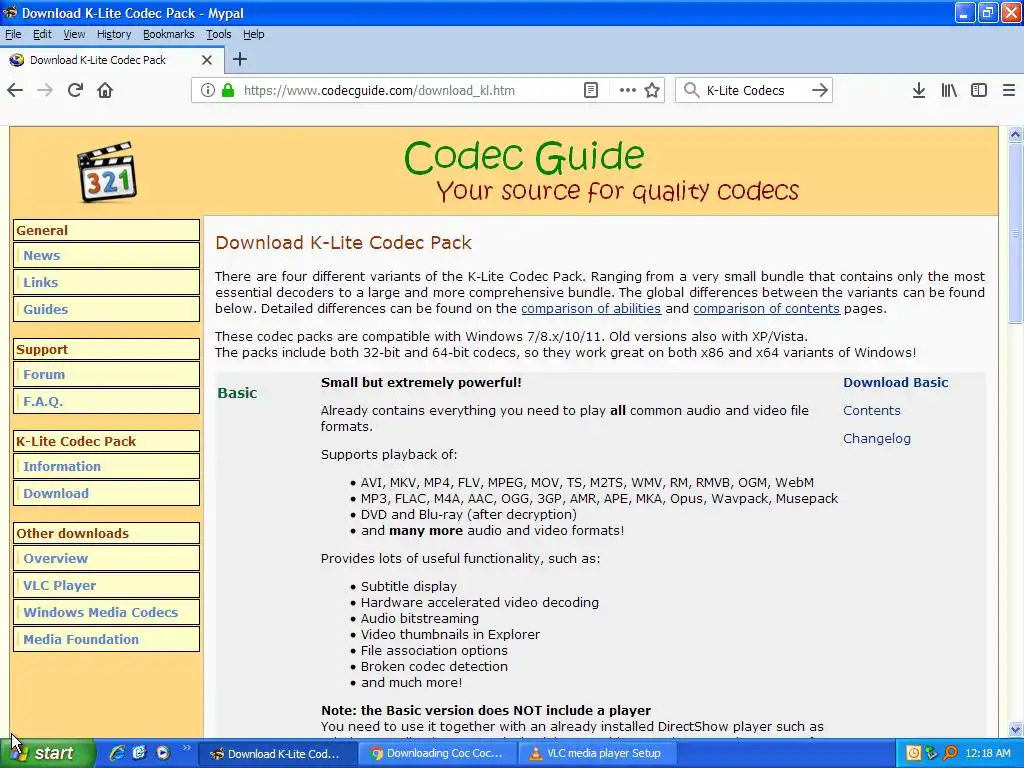
Task: Open the Basic Changelog link
Action: (x=876, y=438)
